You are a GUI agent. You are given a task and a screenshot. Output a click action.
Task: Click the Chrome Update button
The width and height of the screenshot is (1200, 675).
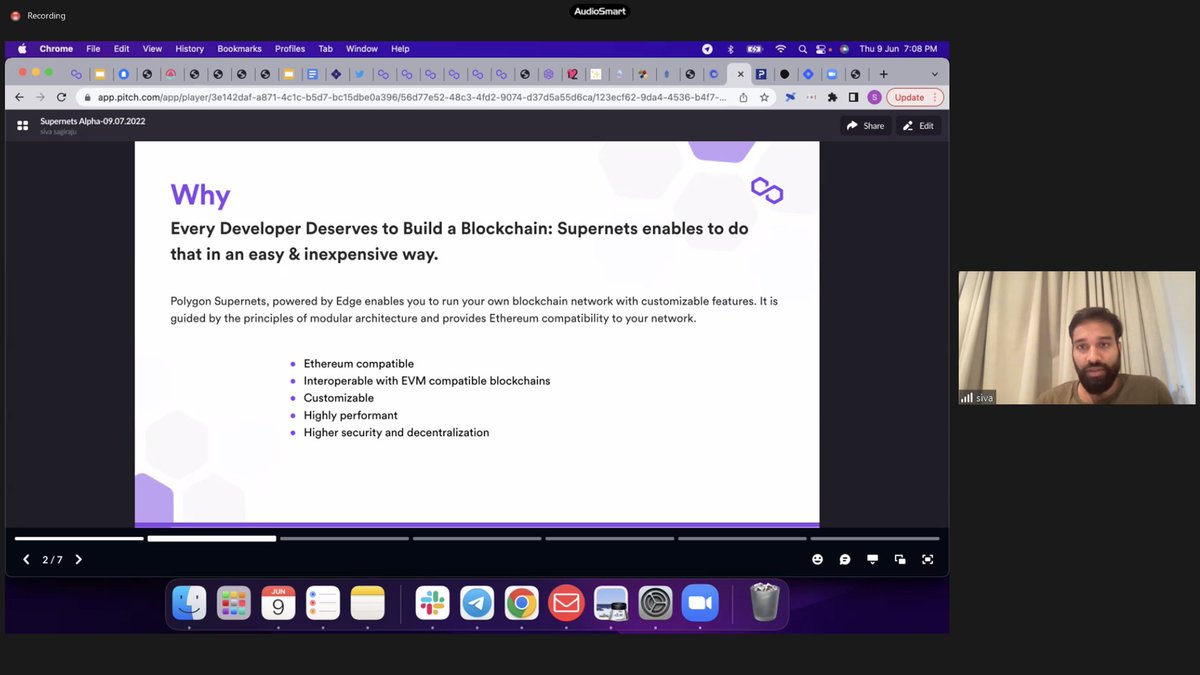[909, 97]
